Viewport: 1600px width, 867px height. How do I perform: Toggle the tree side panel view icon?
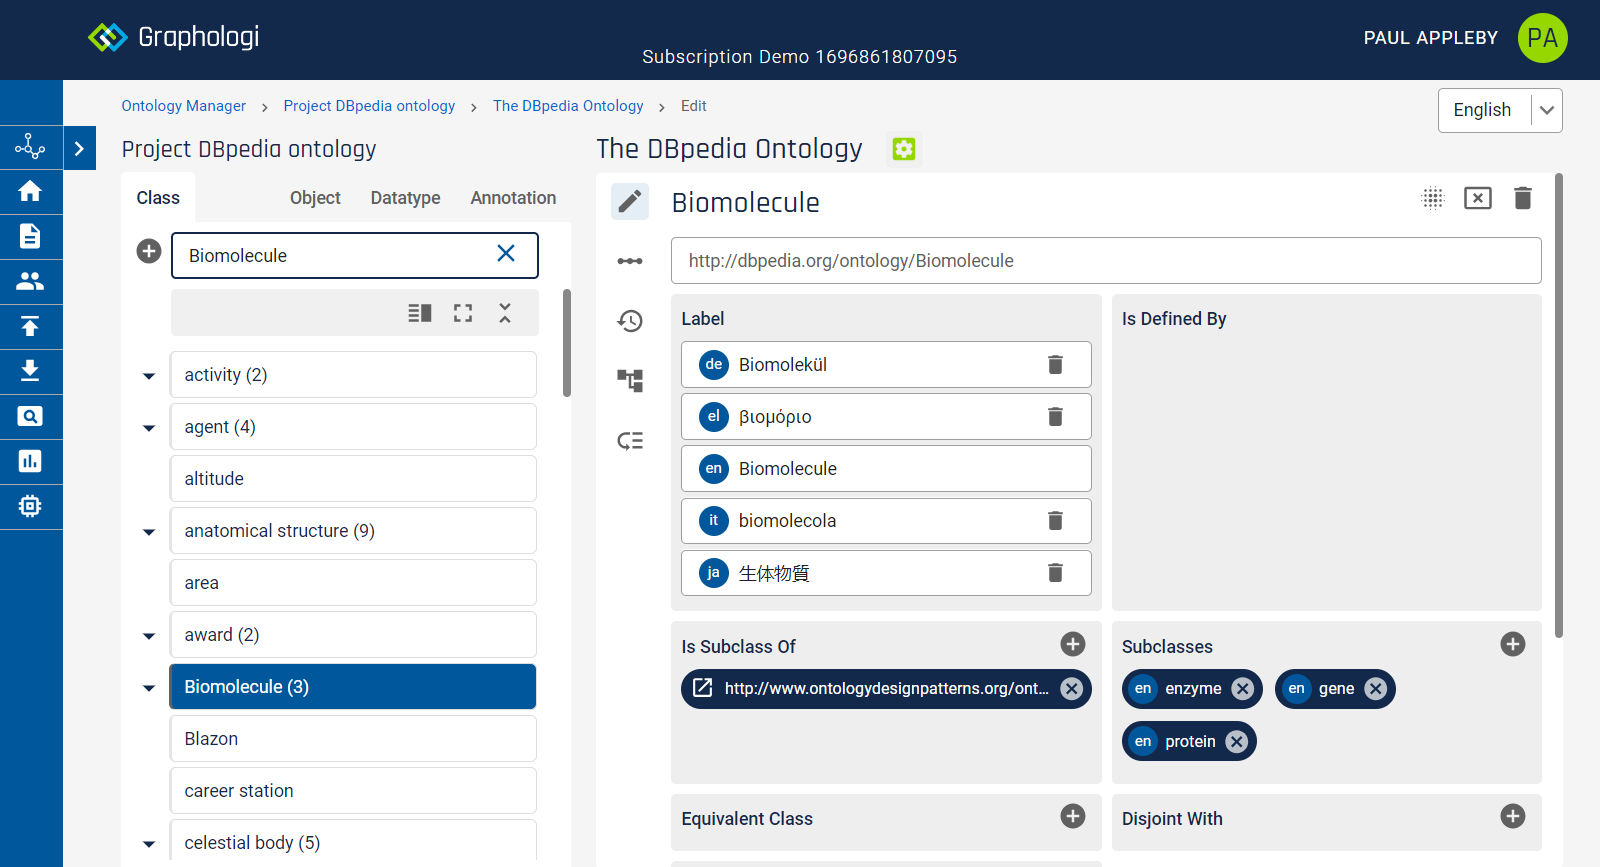point(420,313)
